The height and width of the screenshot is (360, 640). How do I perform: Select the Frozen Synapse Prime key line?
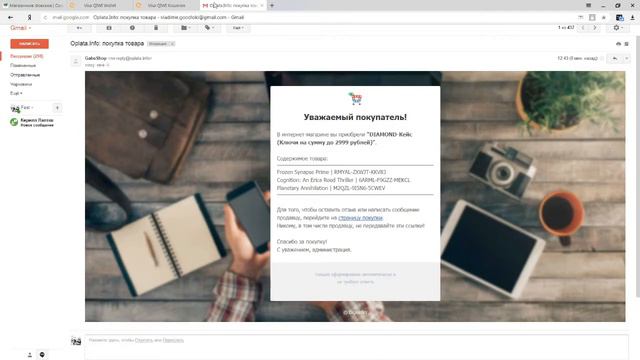click(331, 172)
